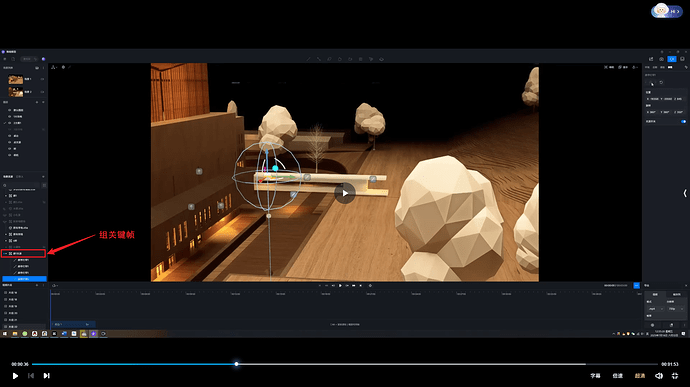Screen dimensions: 690x387
Task: Open the 字幕 subtitles option in the player bar
Action: pyautogui.click(x=595, y=376)
